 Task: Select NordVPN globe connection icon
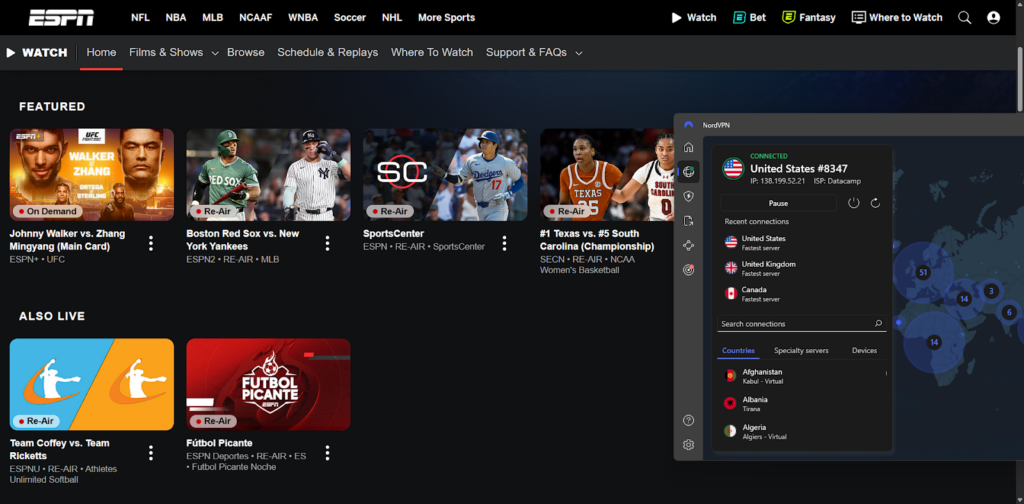tap(688, 172)
